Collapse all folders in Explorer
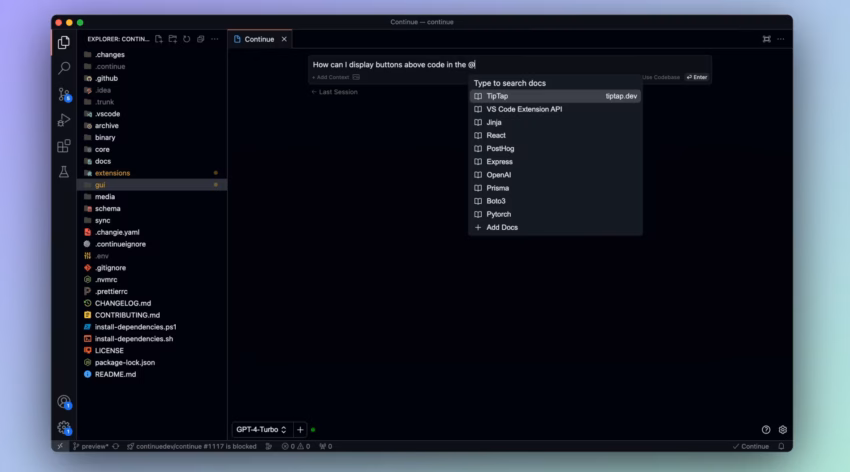 coord(201,39)
